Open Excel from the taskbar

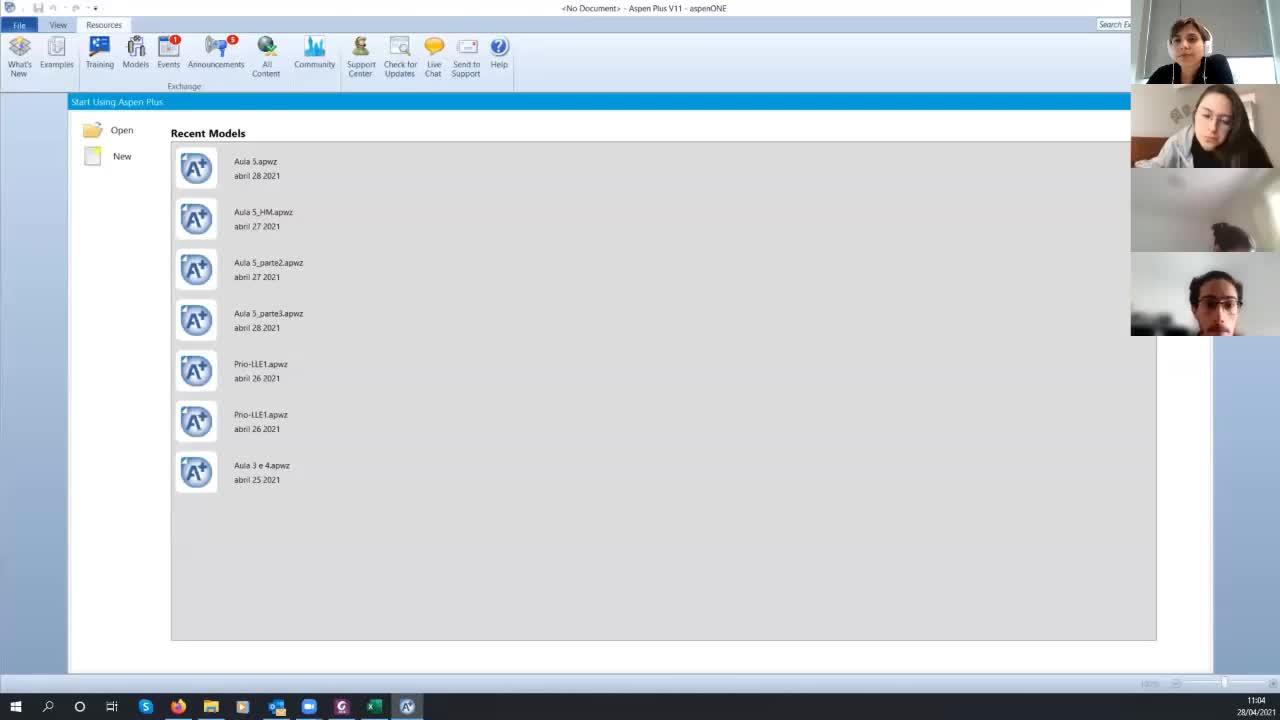374,707
